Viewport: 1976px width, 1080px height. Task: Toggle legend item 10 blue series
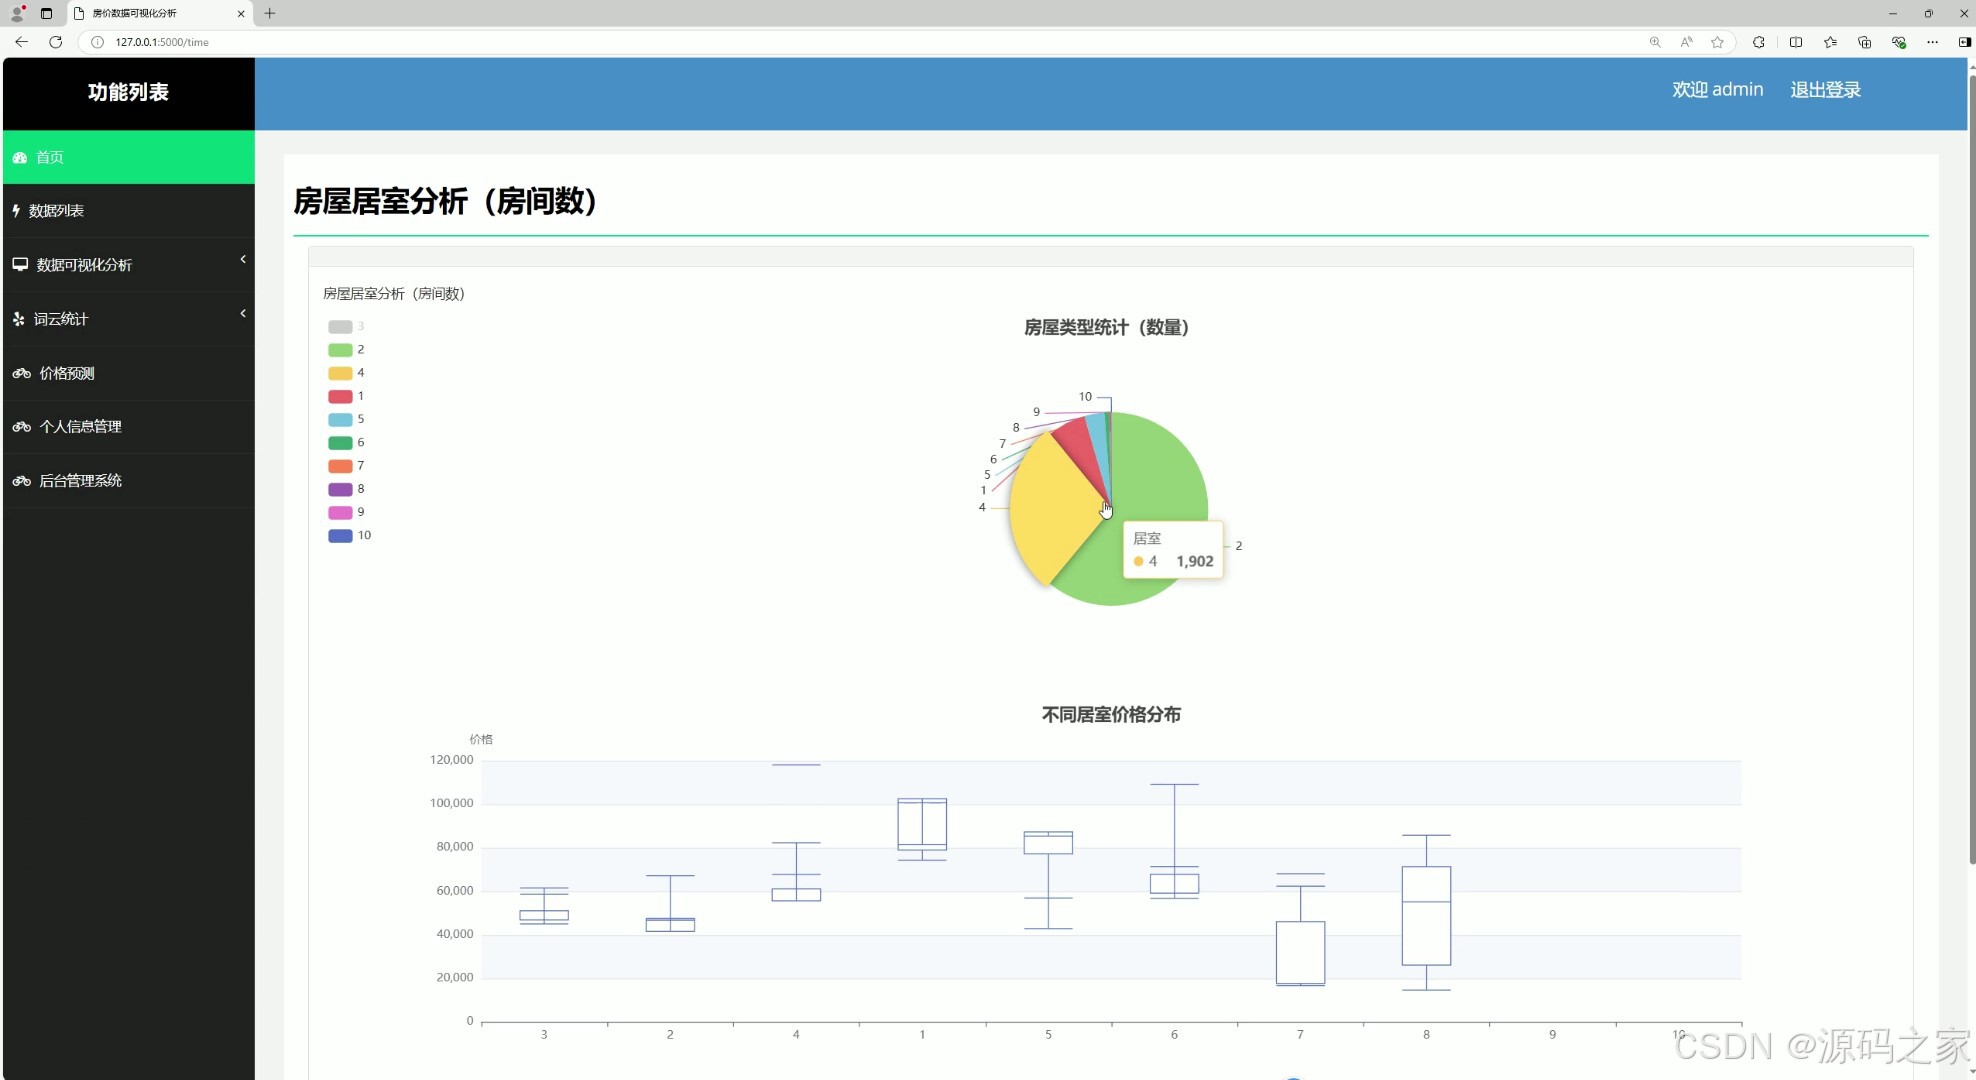340,536
